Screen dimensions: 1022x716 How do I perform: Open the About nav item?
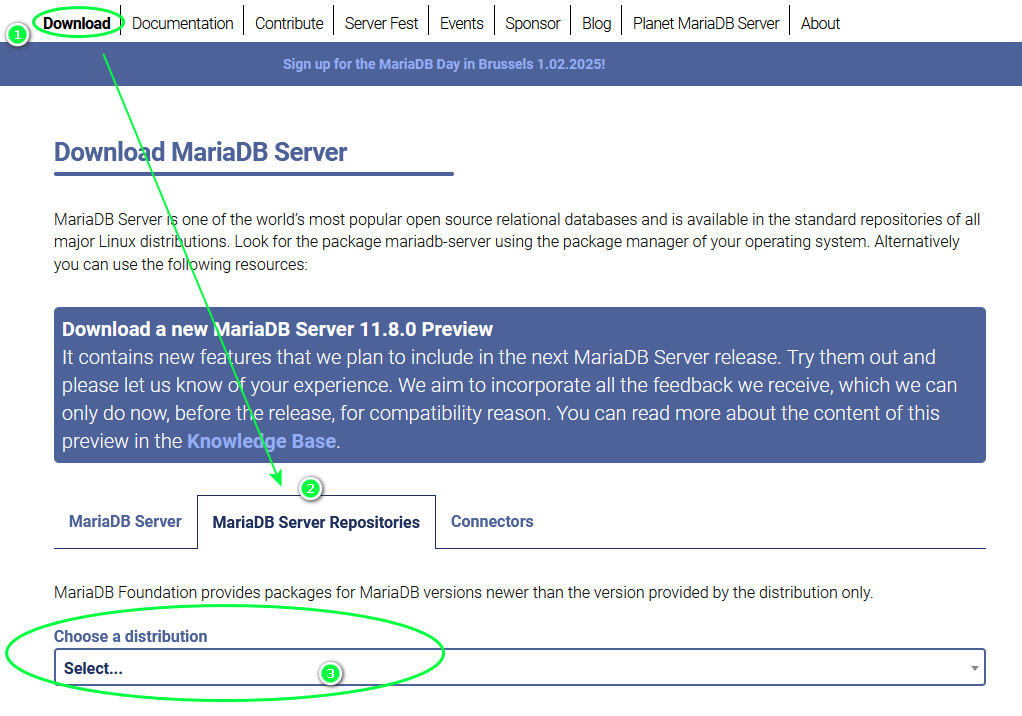pos(820,23)
